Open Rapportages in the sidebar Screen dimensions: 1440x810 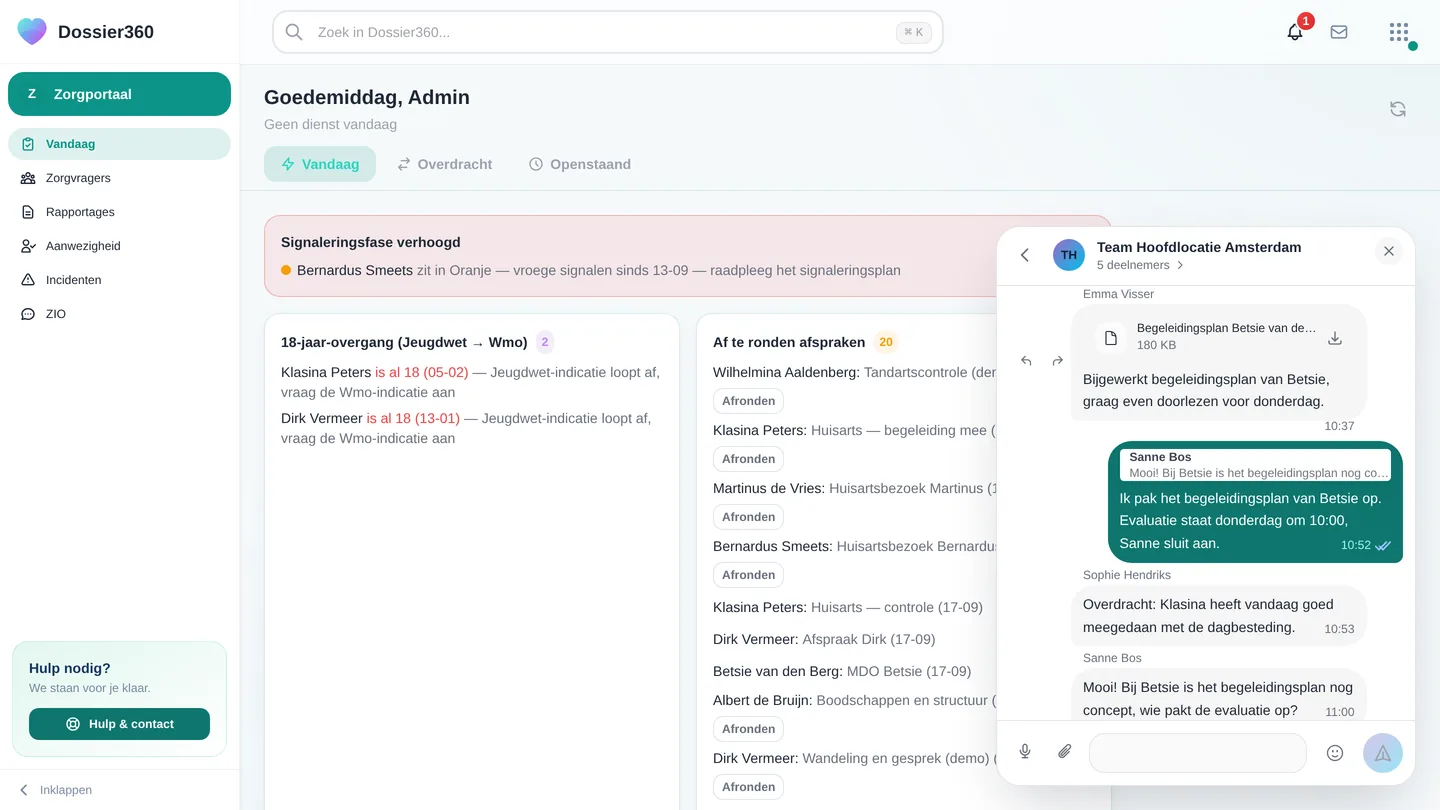(119, 212)
